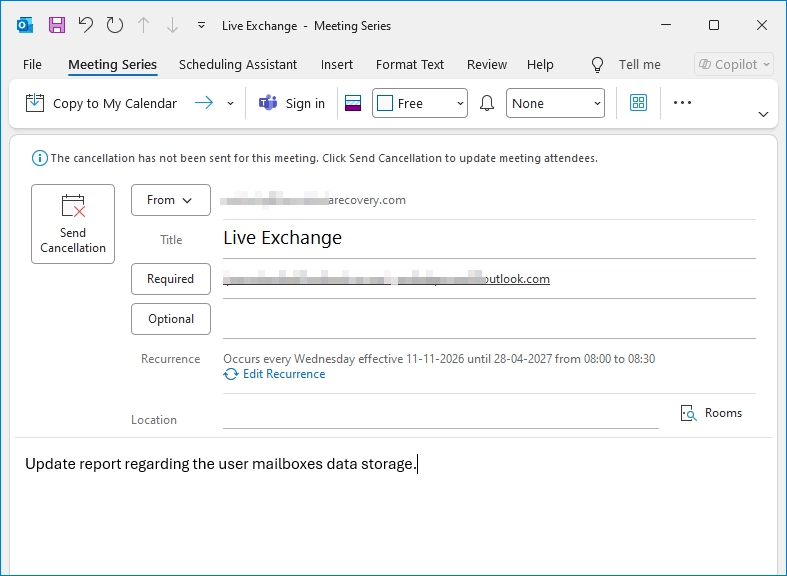Click the Required attendees button

tap(171, 278)
